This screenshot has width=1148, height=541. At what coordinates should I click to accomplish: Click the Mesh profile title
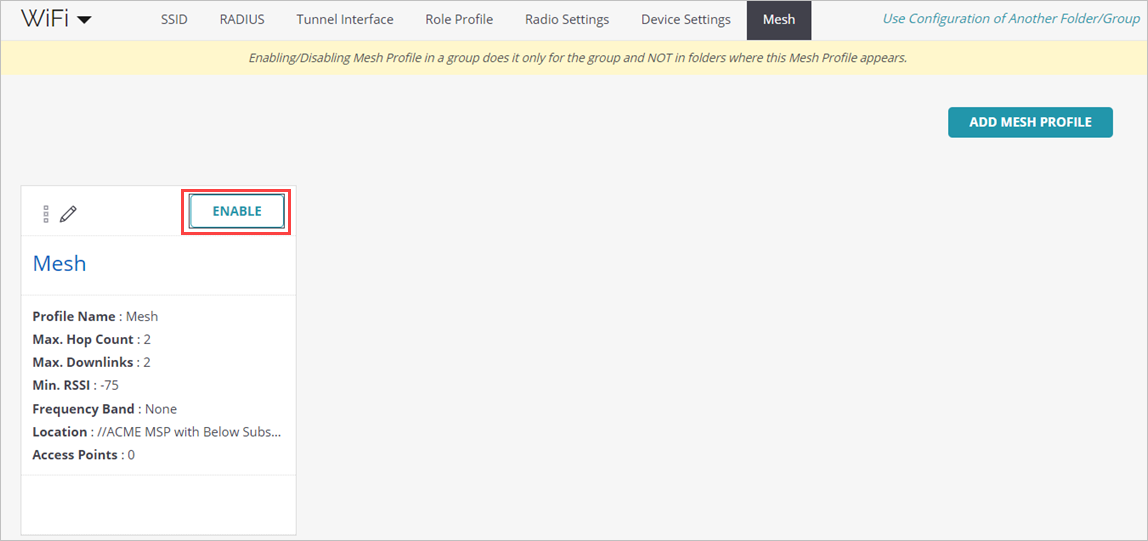pyautogui.click(x=59, y=264)
